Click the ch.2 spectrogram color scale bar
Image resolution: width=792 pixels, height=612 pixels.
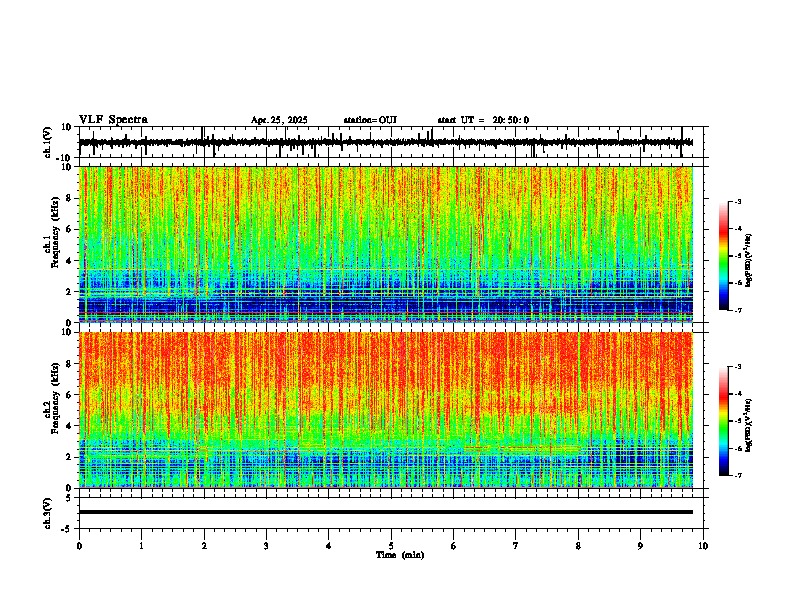tap(723, 421)
